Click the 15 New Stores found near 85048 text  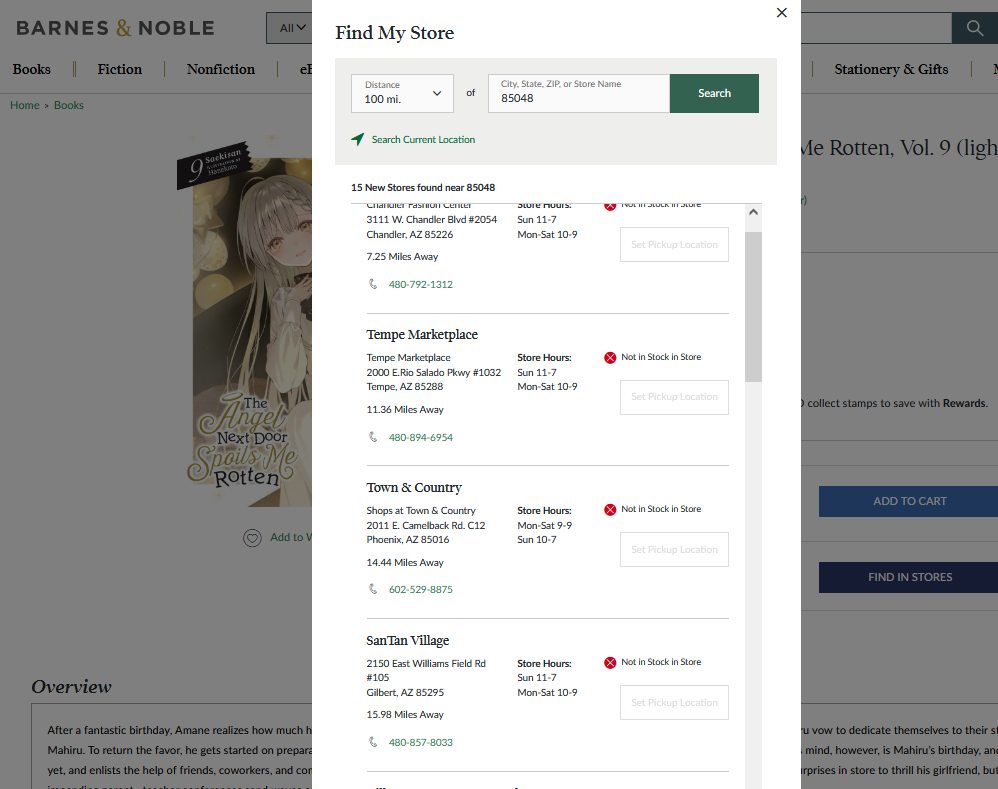click(423, 188)
